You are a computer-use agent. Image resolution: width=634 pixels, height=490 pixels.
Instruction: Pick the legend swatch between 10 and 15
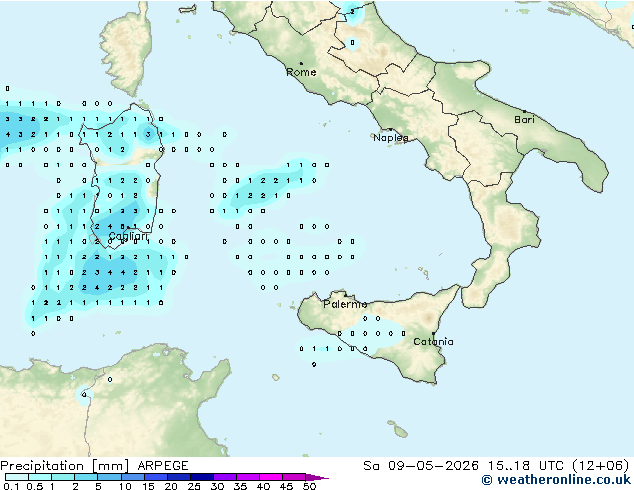click(x=132, y=477)
